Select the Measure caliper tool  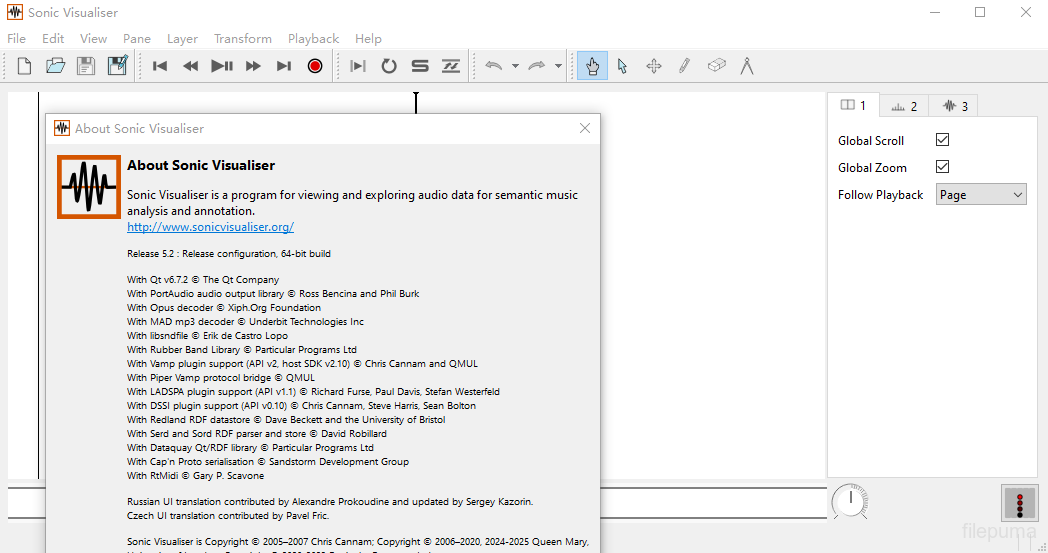coord(746,66)
